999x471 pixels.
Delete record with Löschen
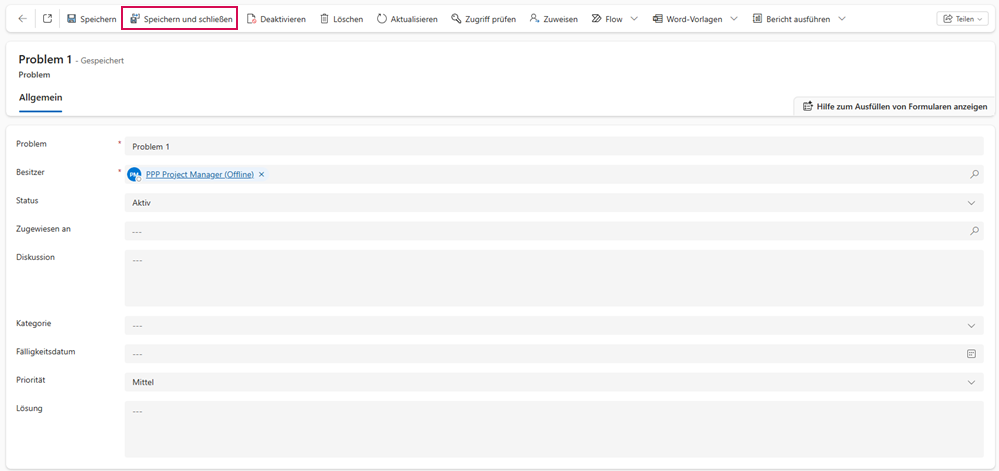(341, 19)
